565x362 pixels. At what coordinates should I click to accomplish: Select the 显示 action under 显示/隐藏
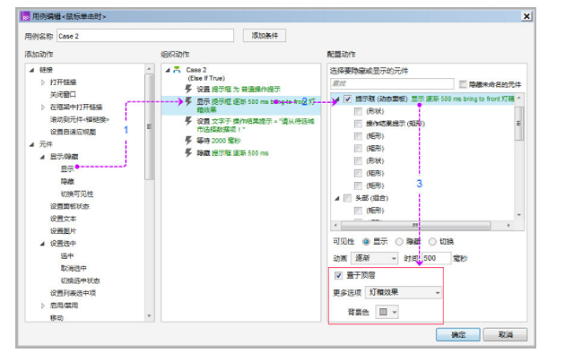67,169
